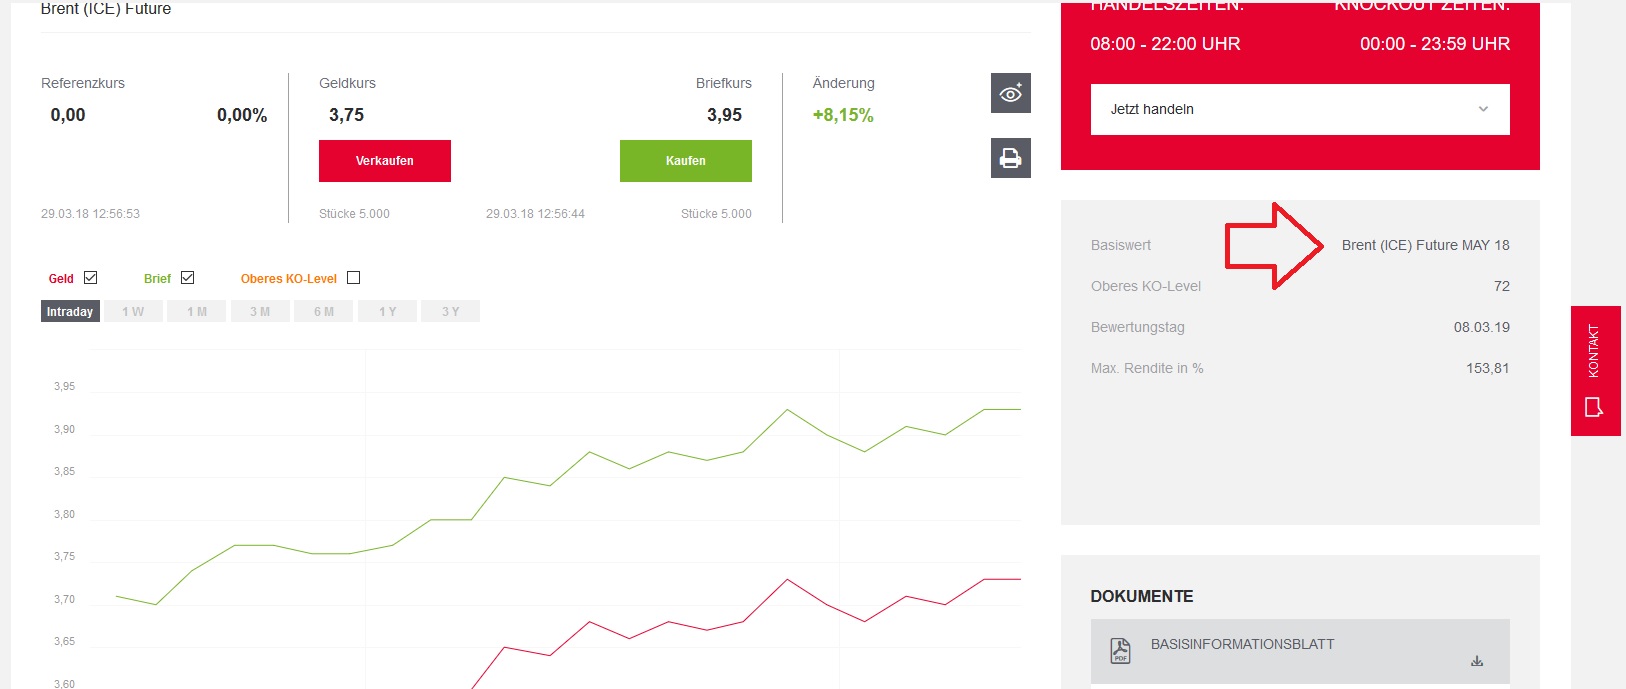Select the Intraday chart range tab

[x=70, y=312]
